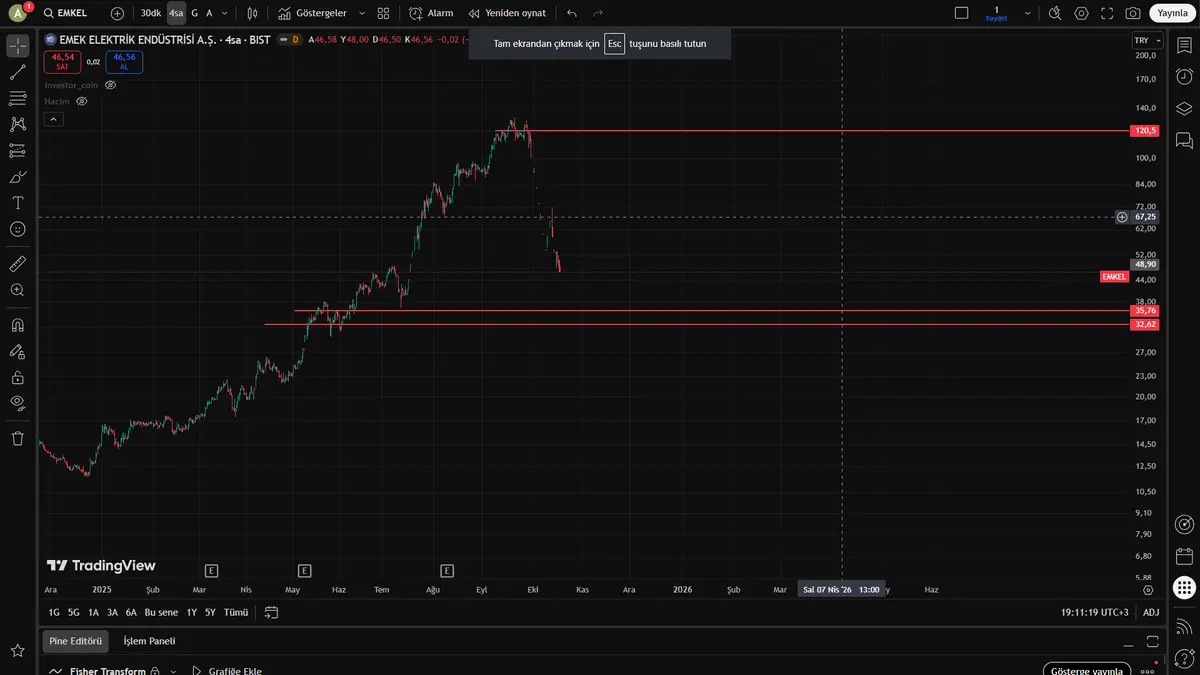Click the add symbol plus icon
1200x675 pixels.
(x=117, y=13)
